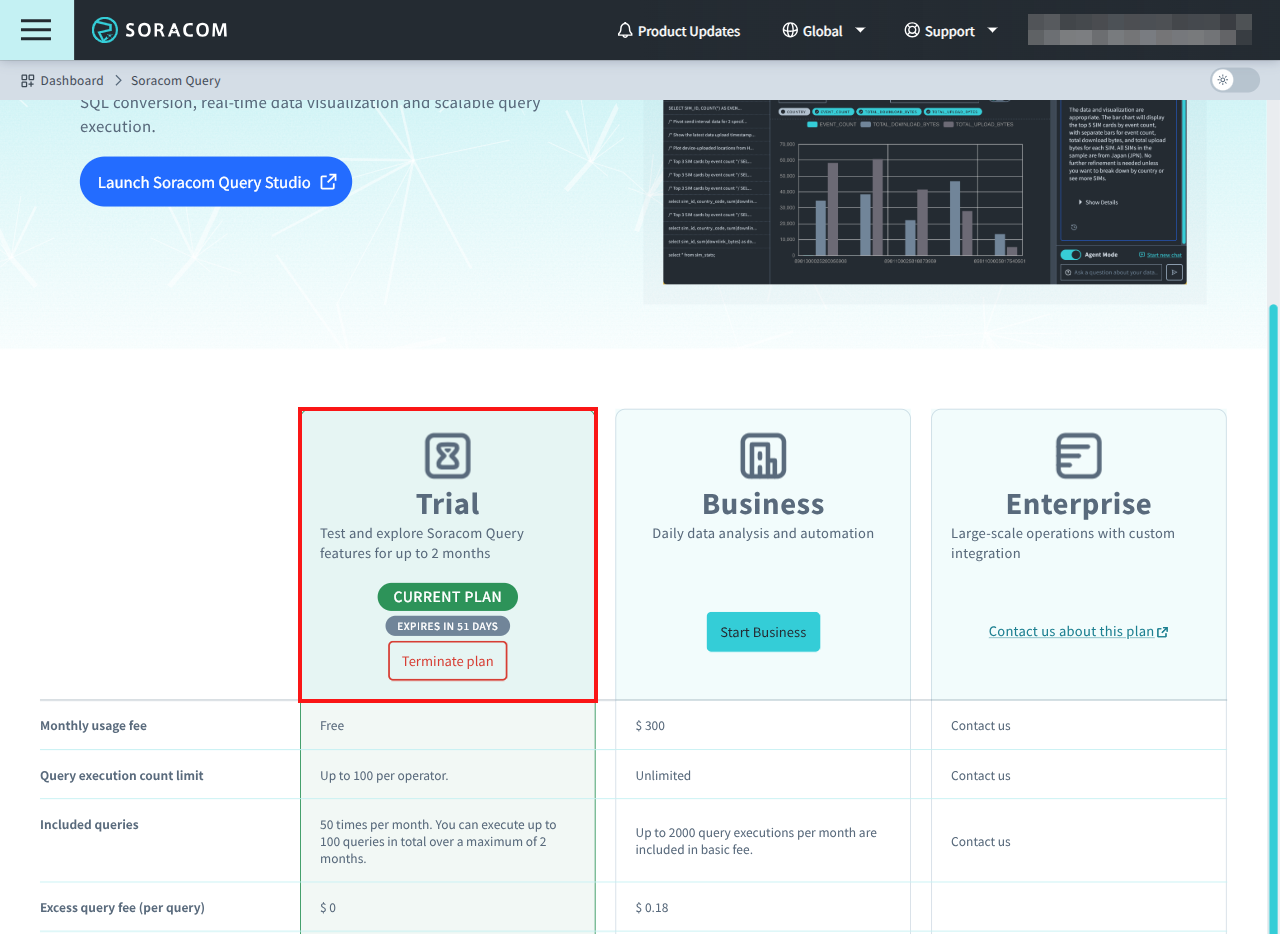This screenshot has width=1280, height=934.
Task: Click external link icon beside Contact us
Action: (x=1162, y=632)
